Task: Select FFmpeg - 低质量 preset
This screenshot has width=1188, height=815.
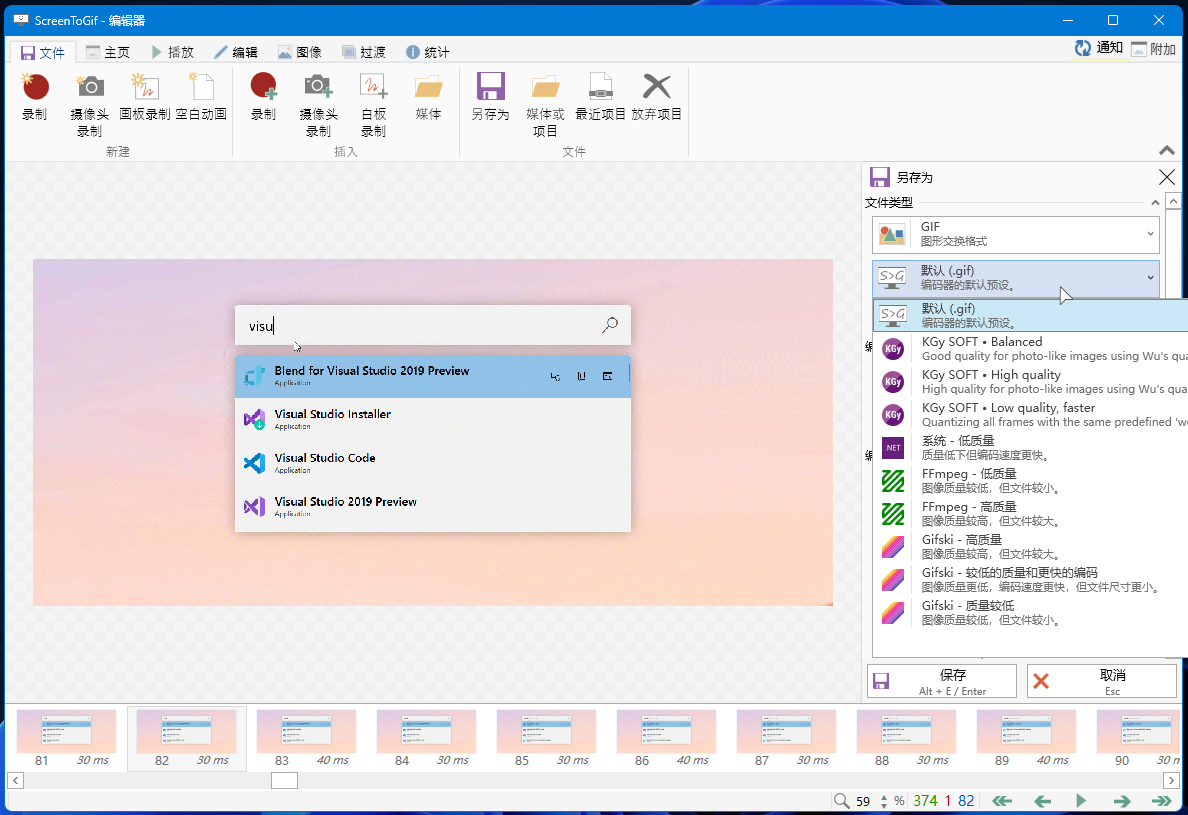Action: (x=1030, y=480)
